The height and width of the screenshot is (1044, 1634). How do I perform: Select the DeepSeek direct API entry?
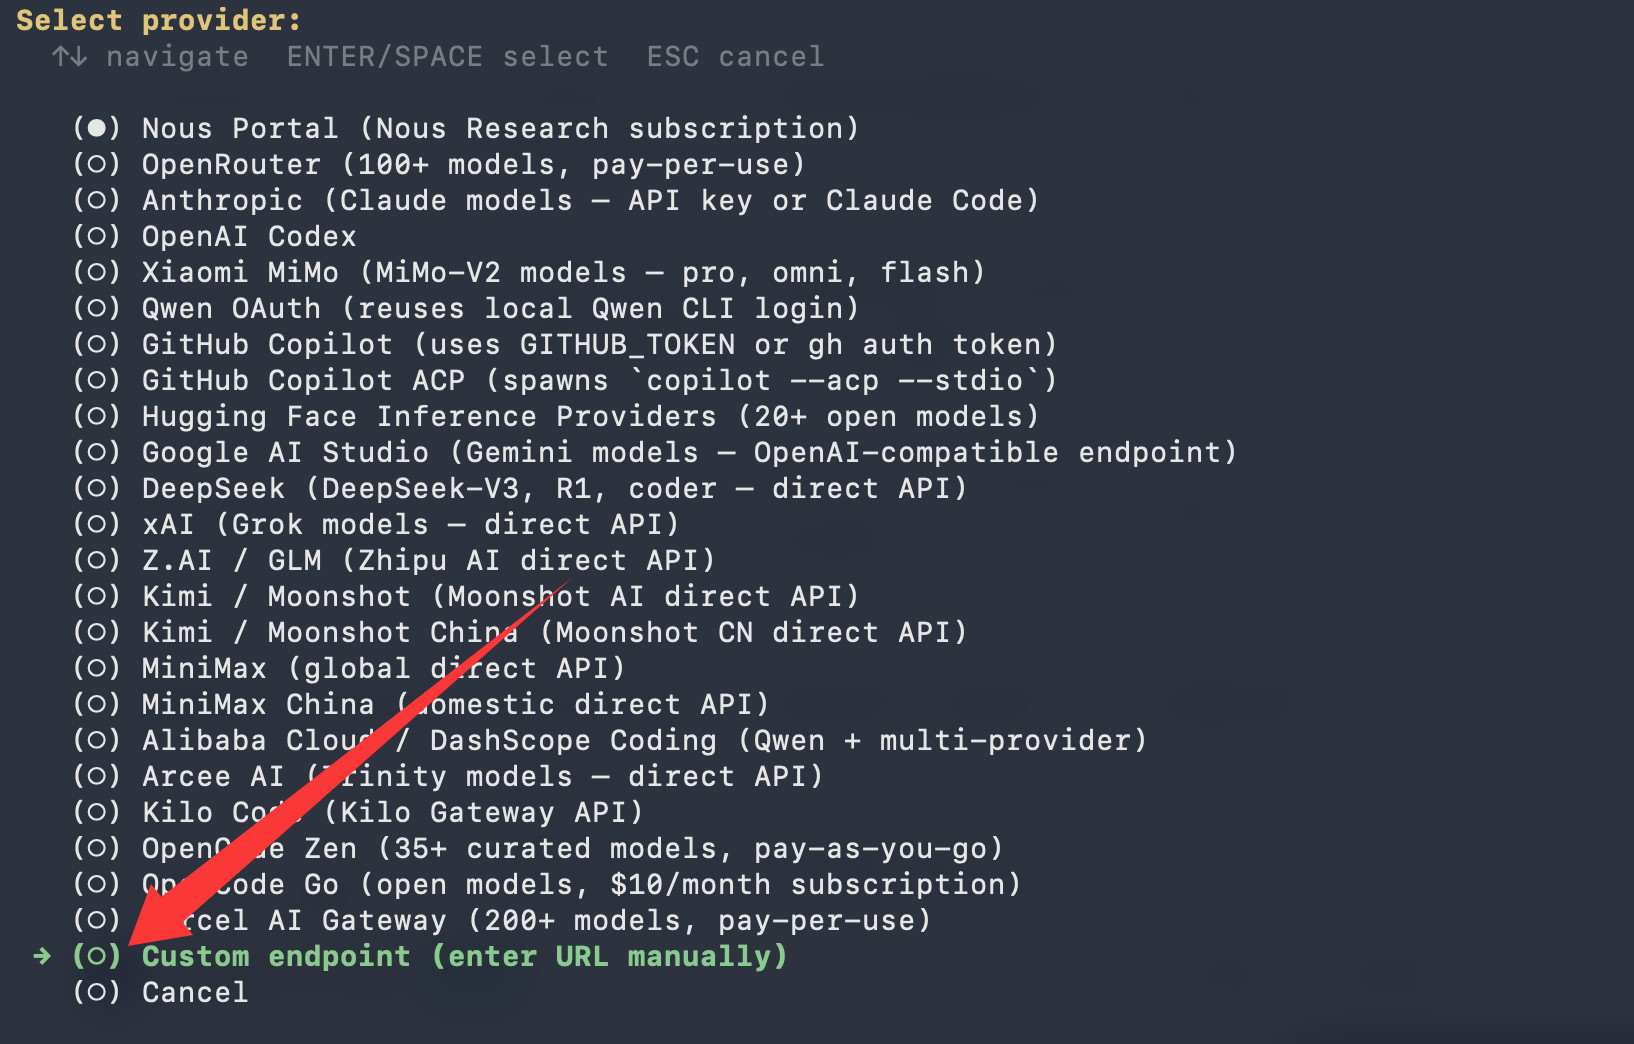click(x=520, y=488)
